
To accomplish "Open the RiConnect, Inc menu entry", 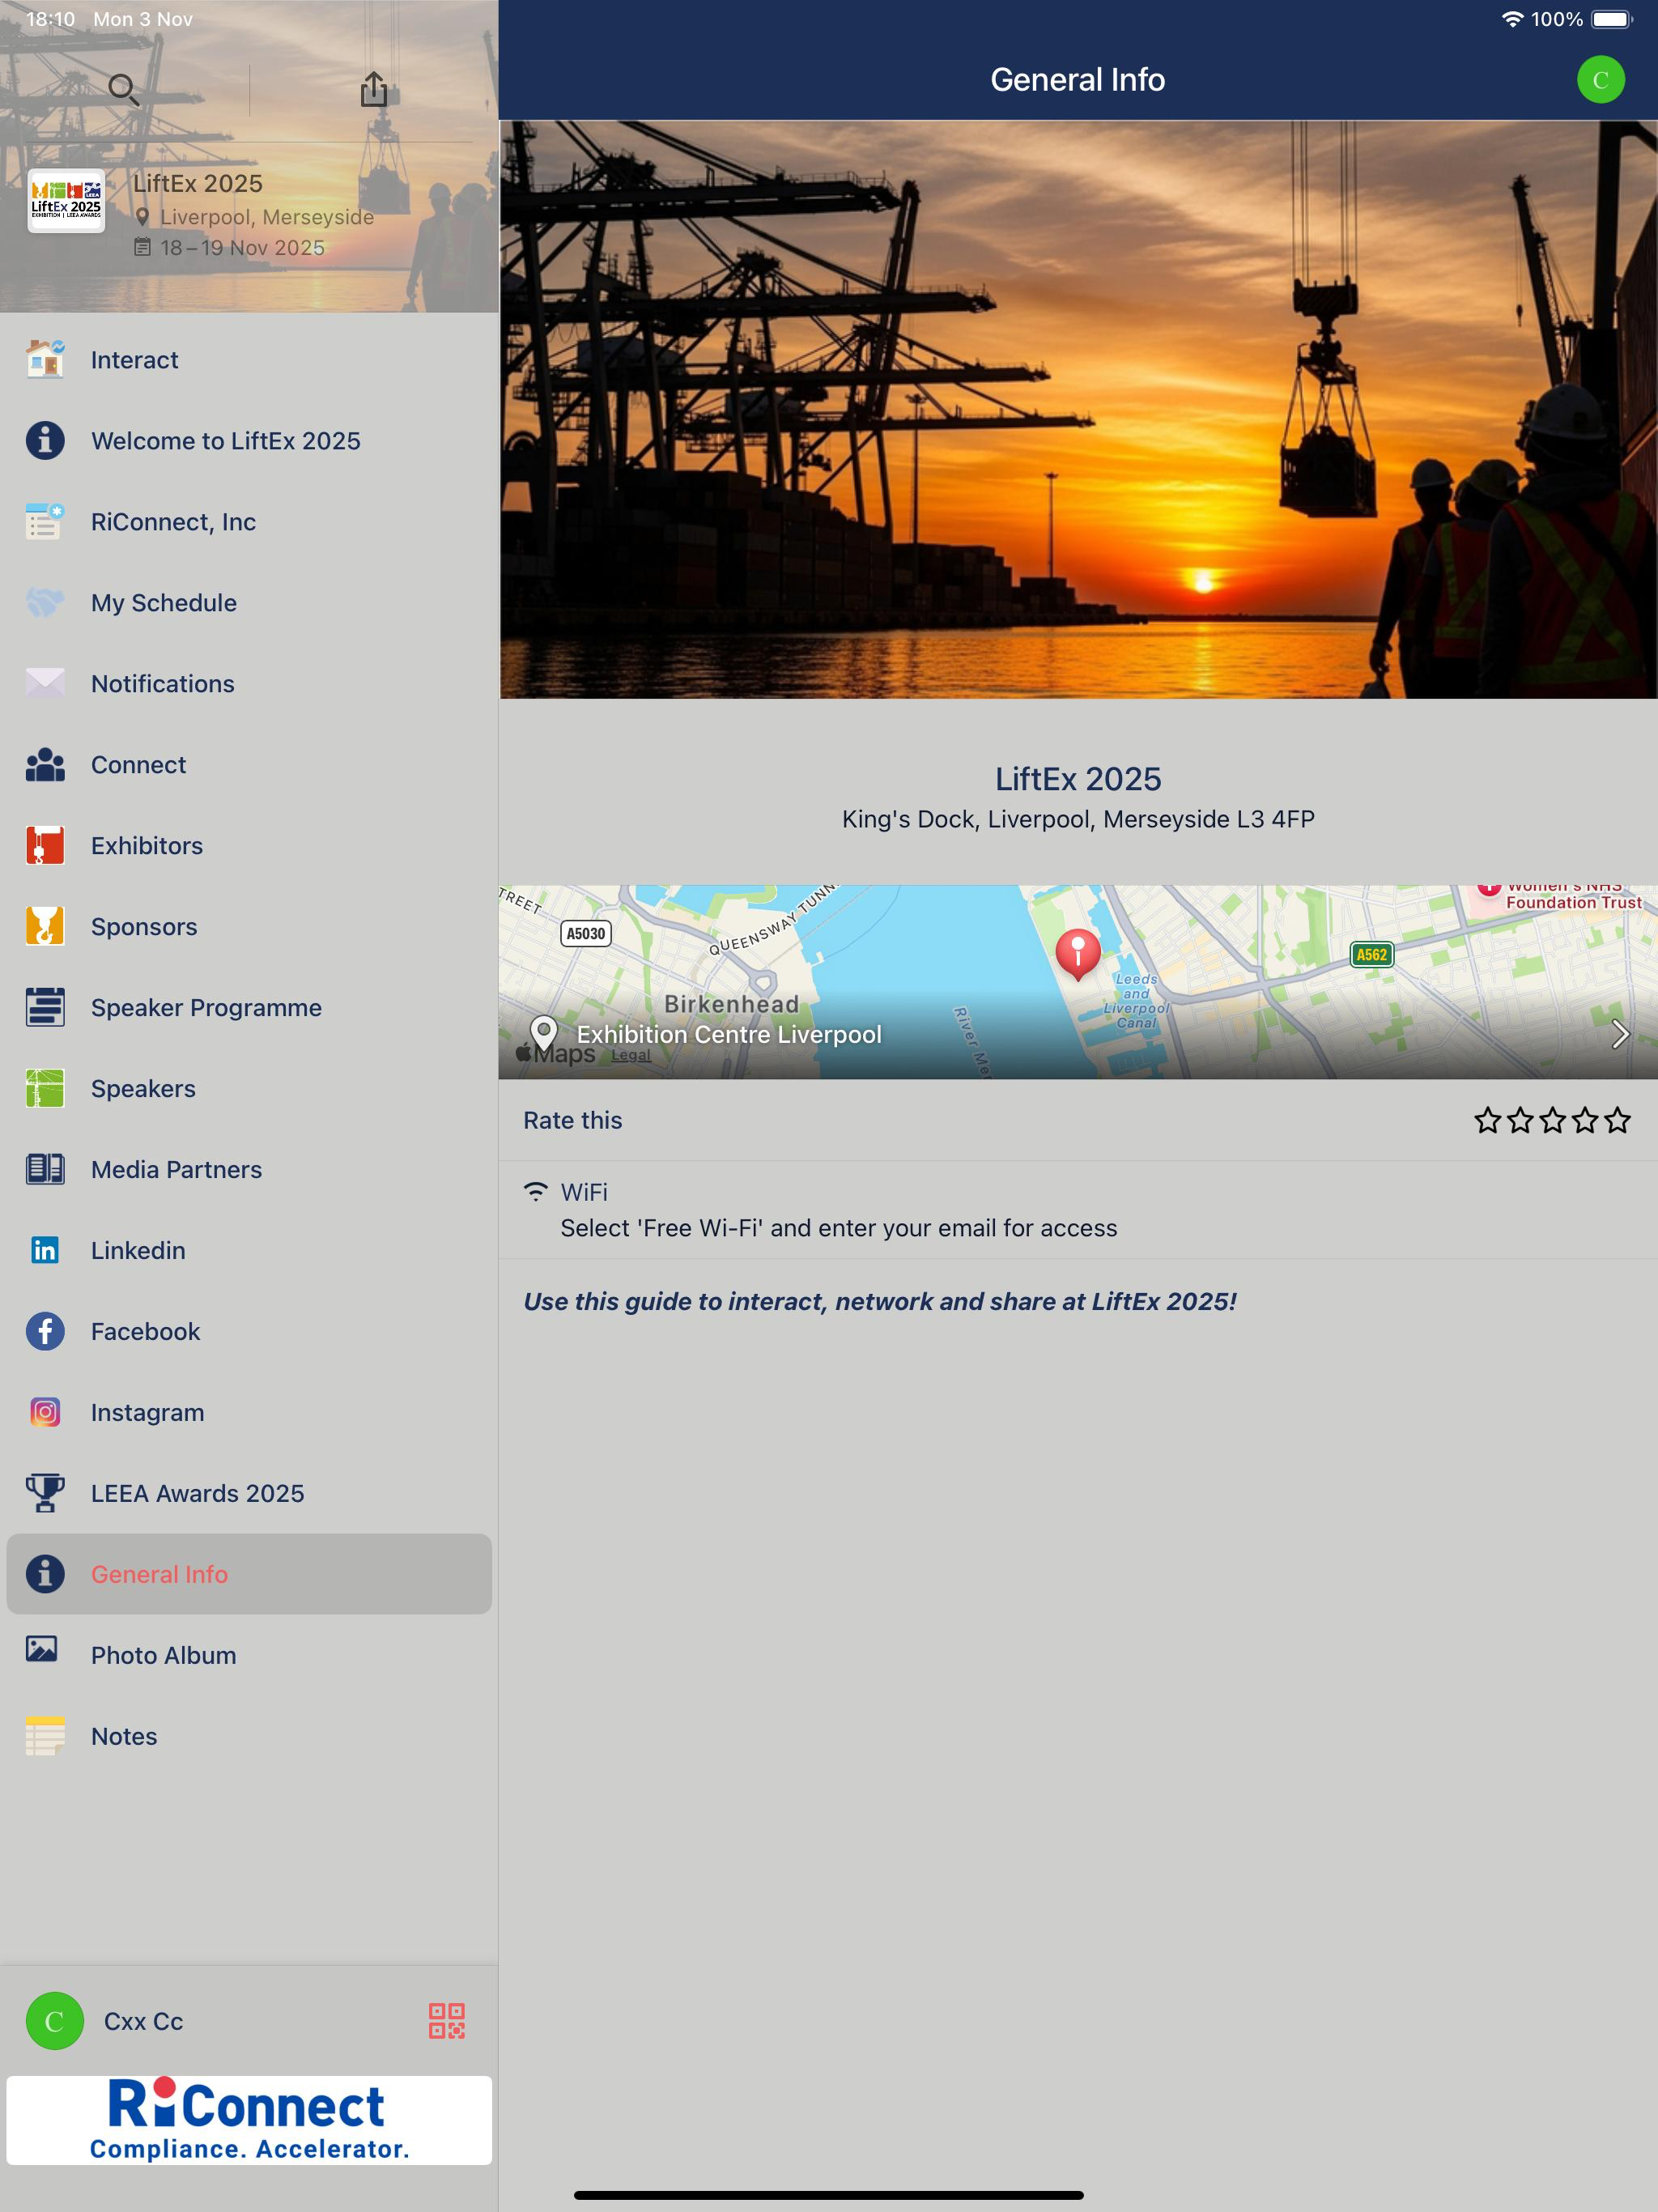I will click(x=249, y=522).
